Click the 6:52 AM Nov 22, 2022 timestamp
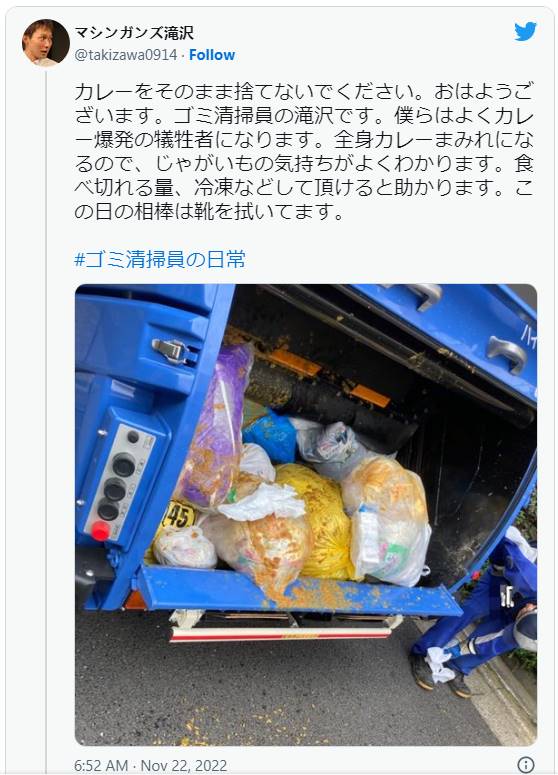This screenshot has height=775, width=558. pos(150,766)
